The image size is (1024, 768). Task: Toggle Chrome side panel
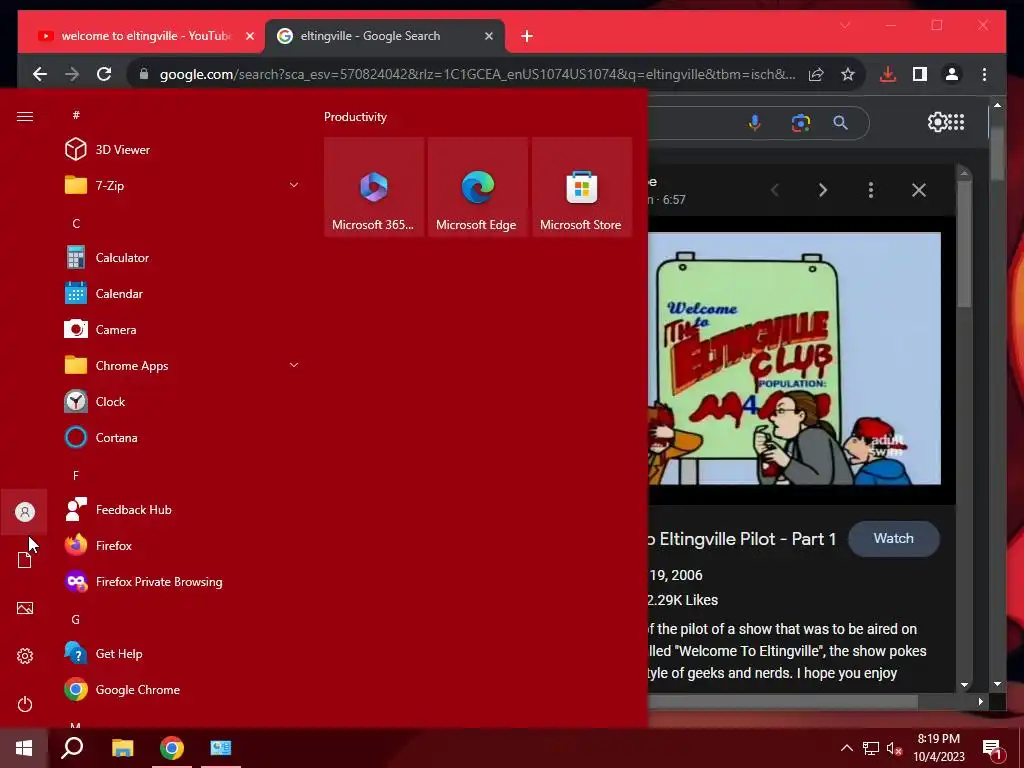pos(920,74)
